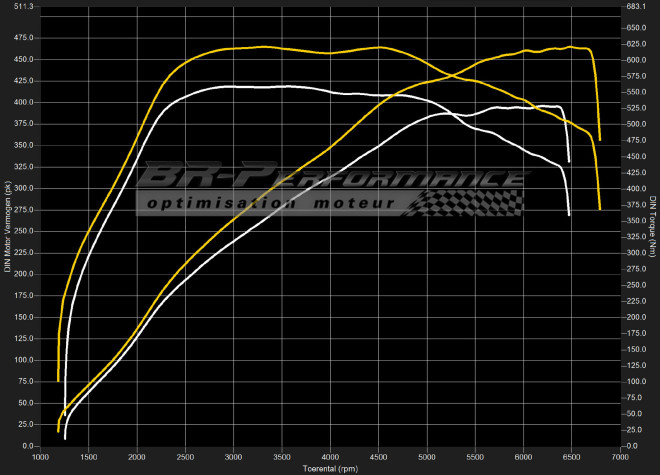
Task: Click the 250.0 left axis tick label
Action: pos(23,231)
